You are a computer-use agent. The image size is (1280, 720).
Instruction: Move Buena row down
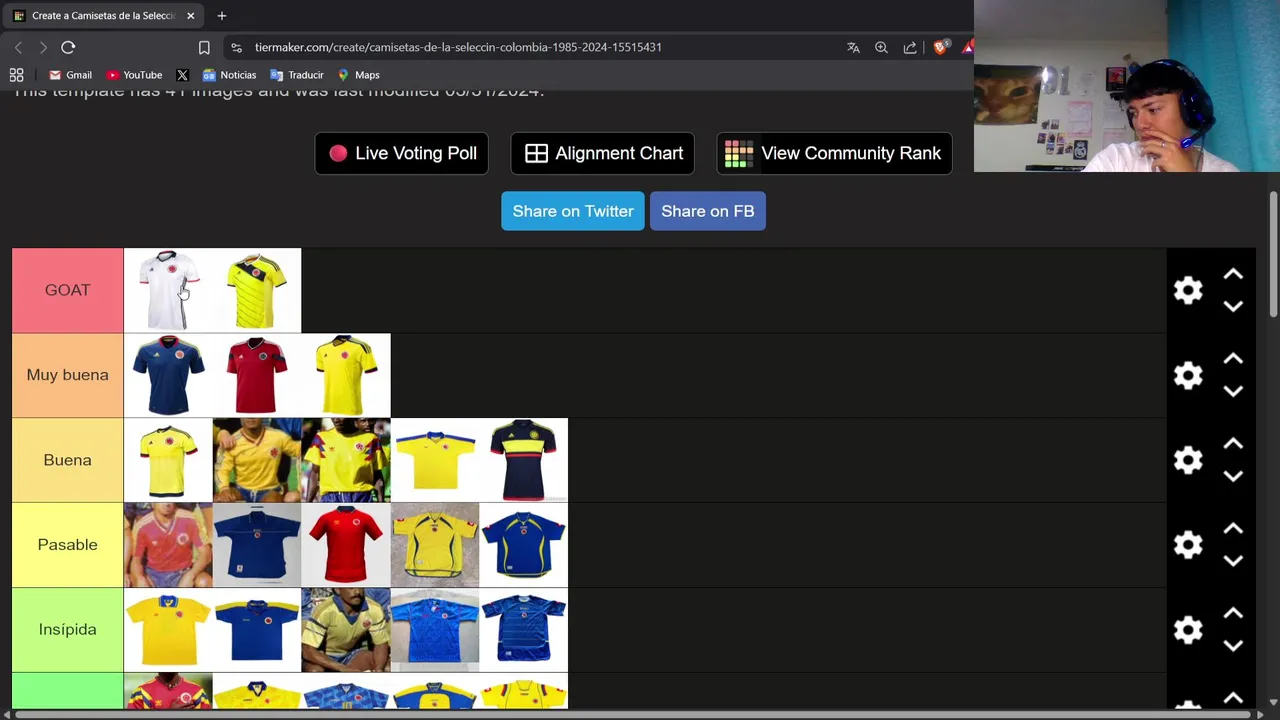pos(1233,476)
